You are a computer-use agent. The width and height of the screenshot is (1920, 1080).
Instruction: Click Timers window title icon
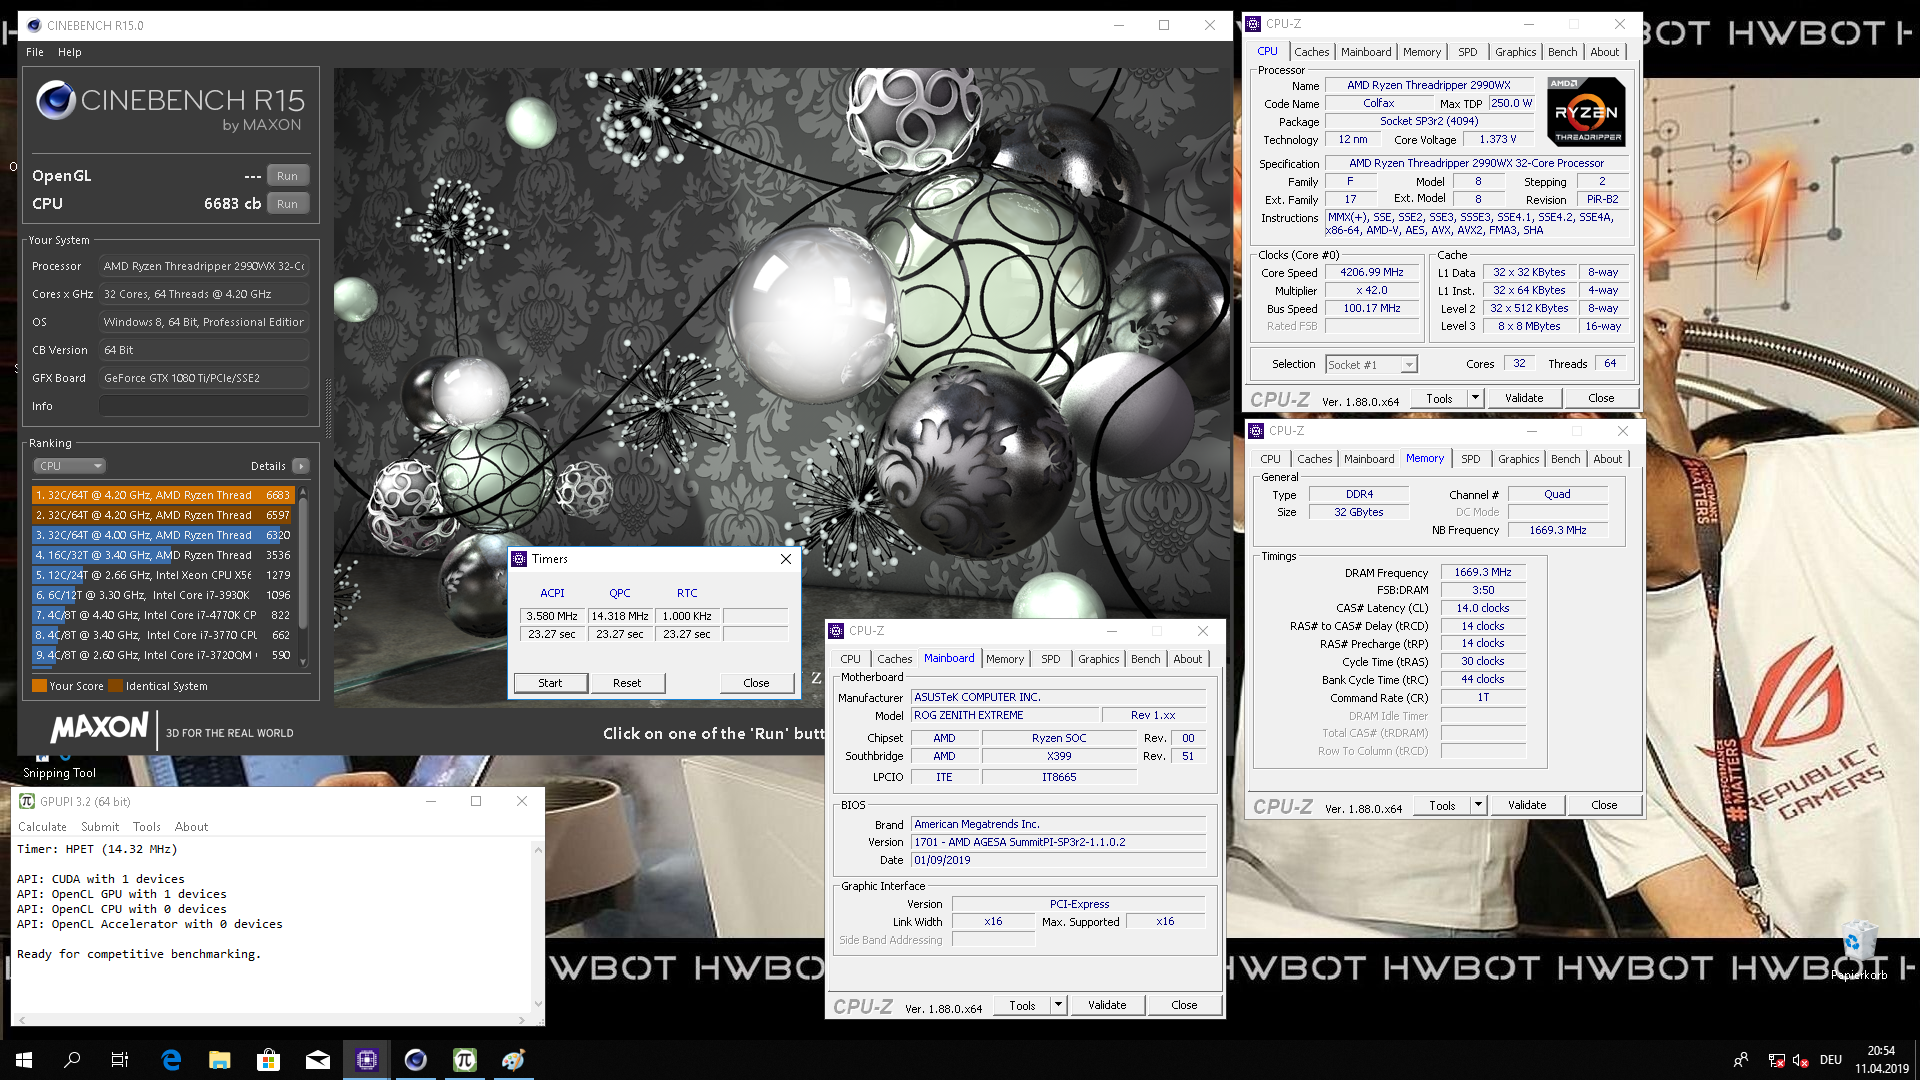pos(519,559)
